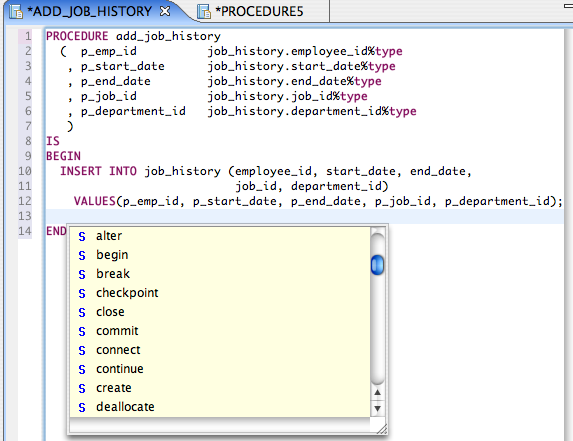Image resolution: width=573 pixels, height=441 pixels.
Task: Click the INSERT keyword on line 10
Action: 81,171
